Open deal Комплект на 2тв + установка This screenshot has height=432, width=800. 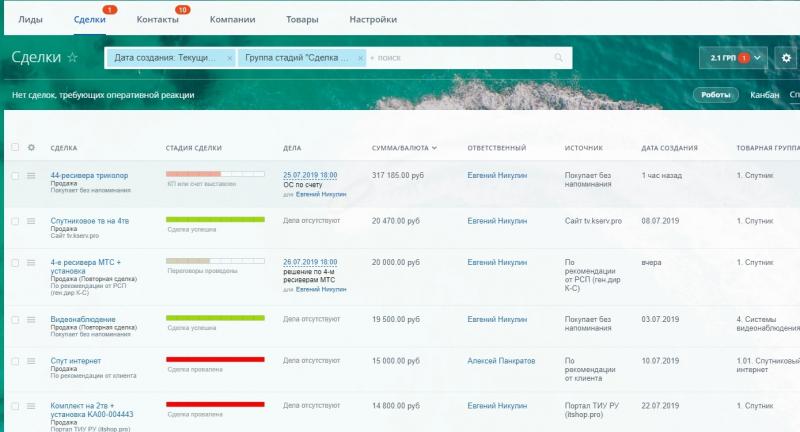[92, 410]
